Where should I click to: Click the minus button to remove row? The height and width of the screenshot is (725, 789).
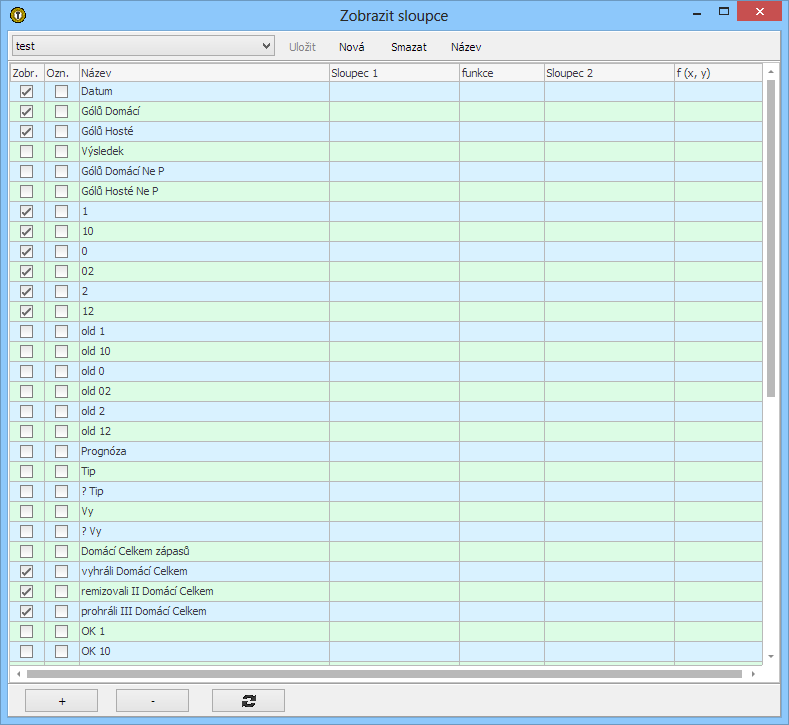(152, 700)
